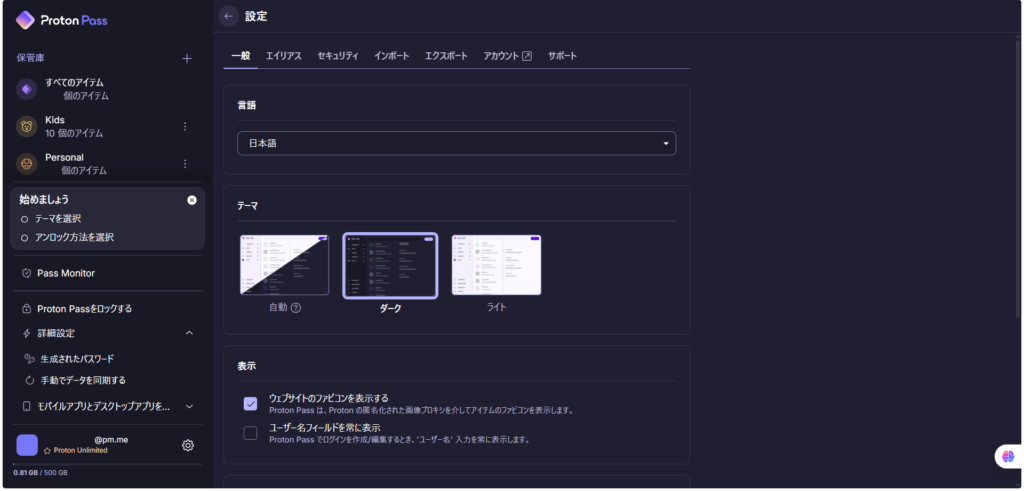Switch to the セキュリティ tab
This screenshot has width=1024, height=491.
pos(338,56)
